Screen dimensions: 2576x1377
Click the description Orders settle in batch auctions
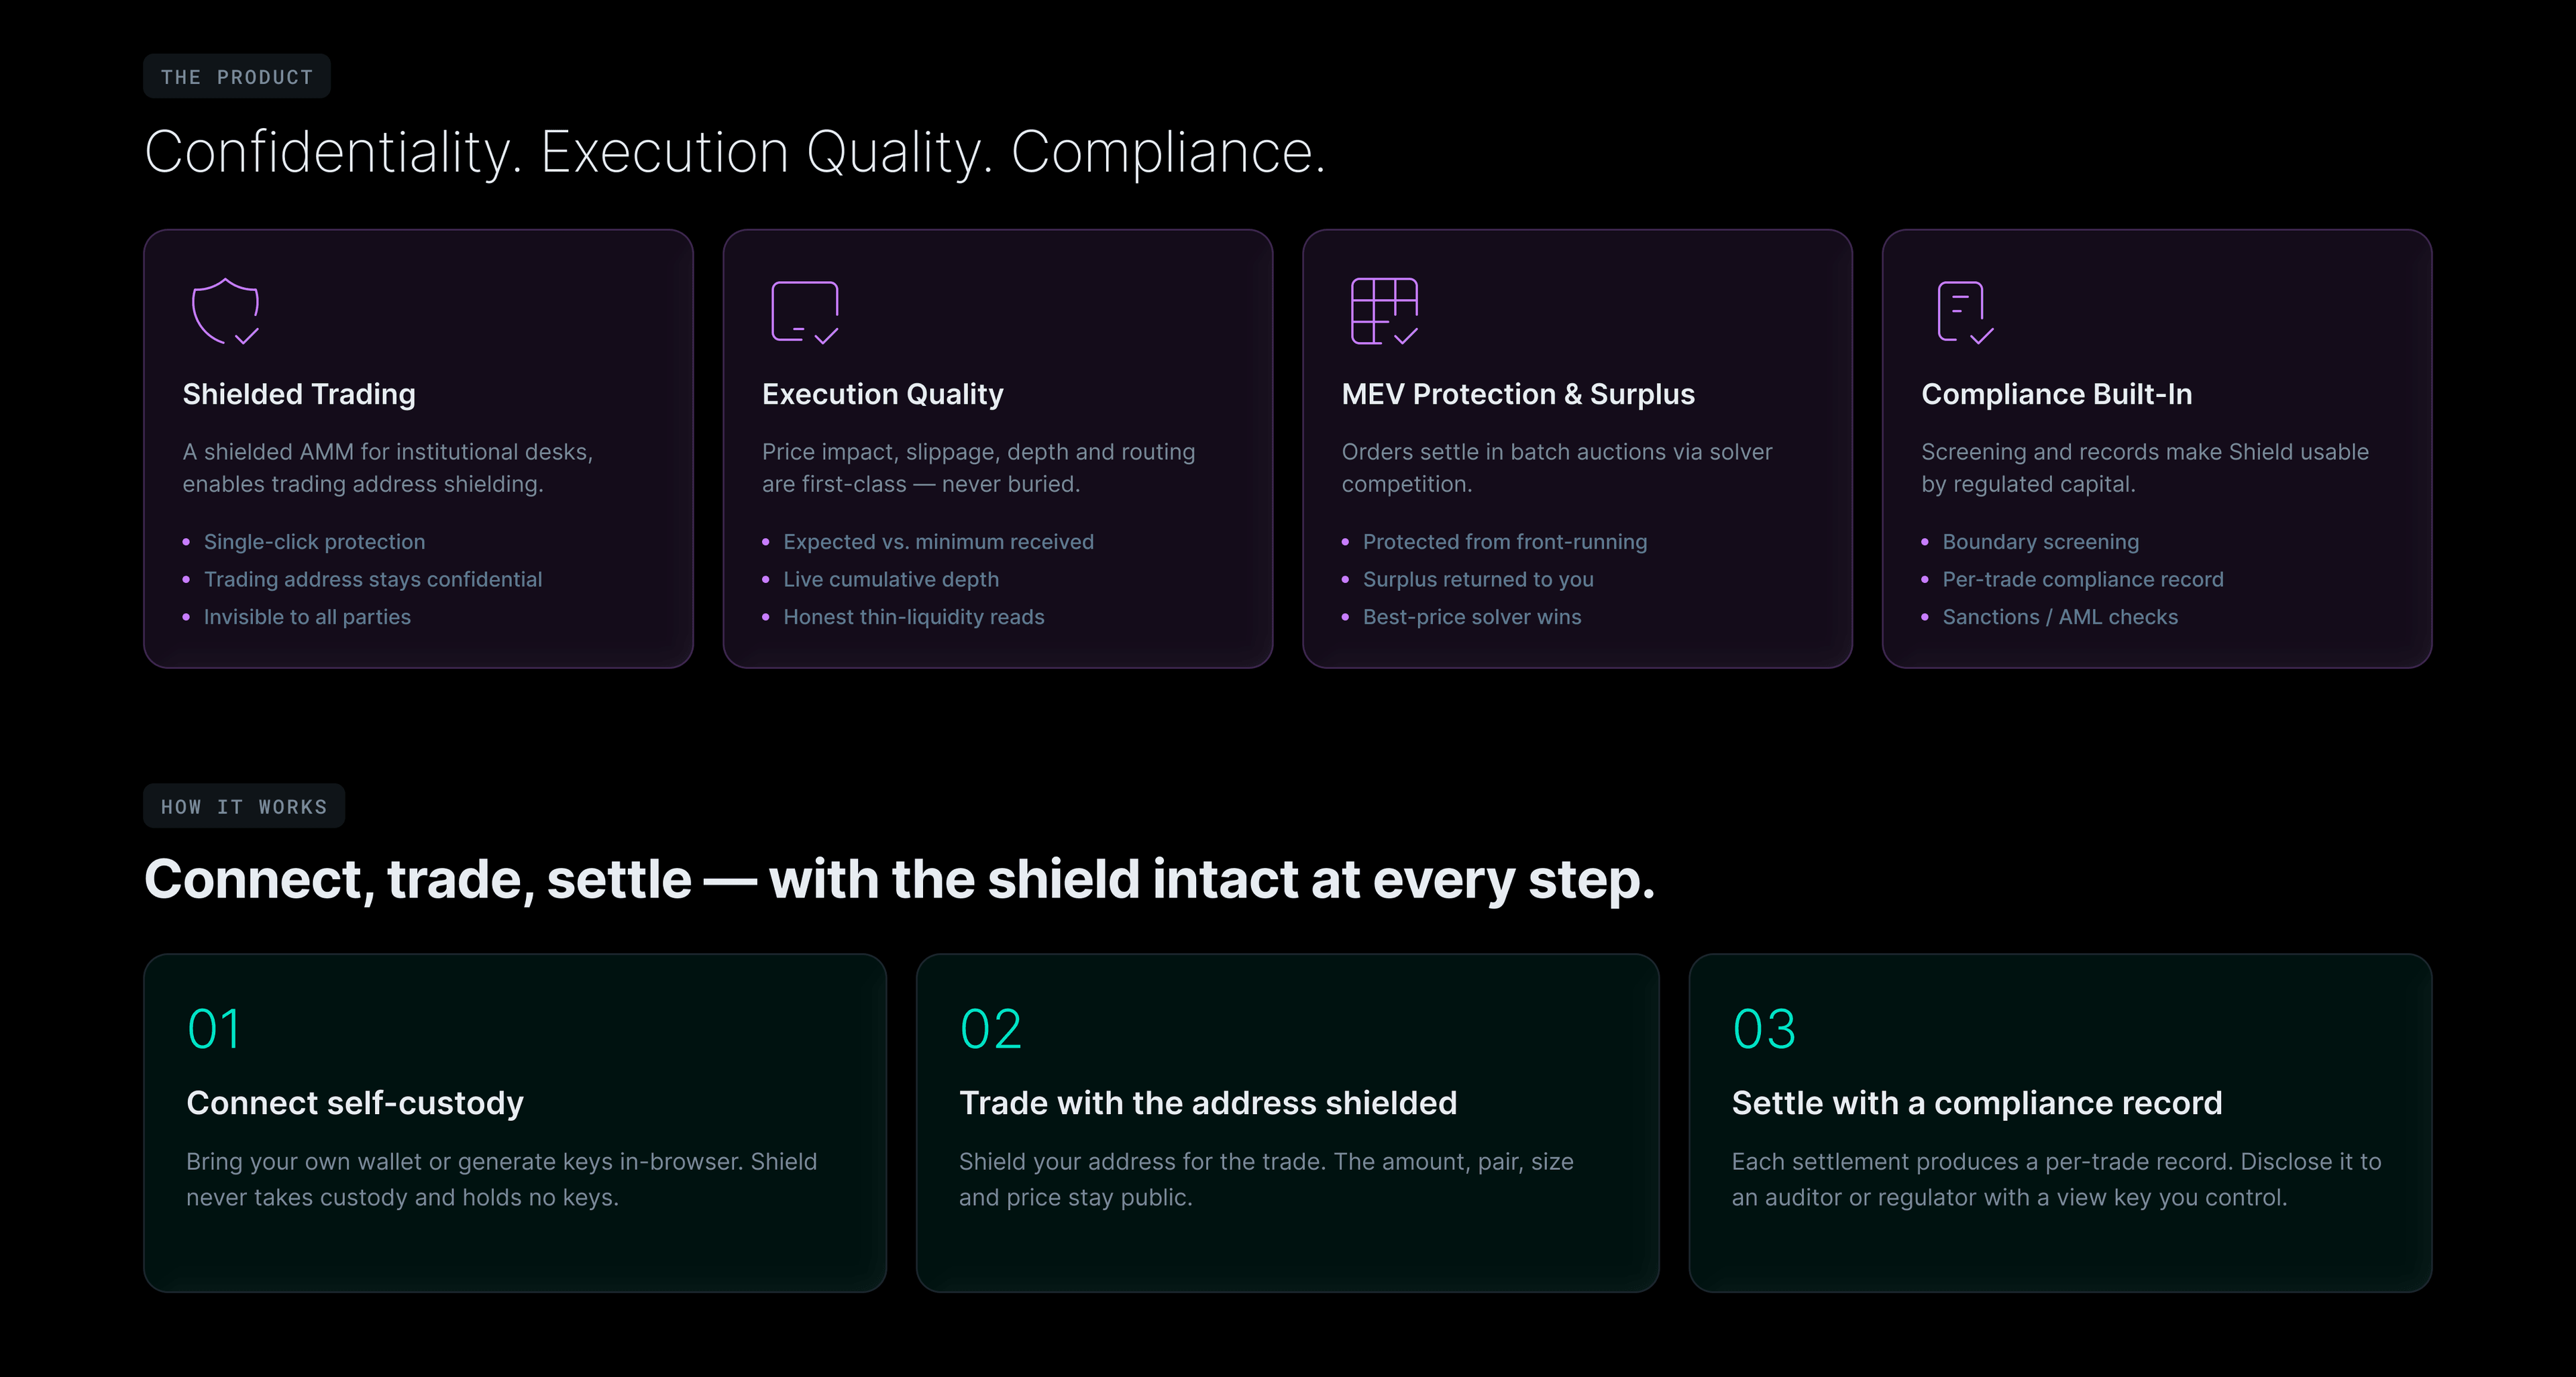click(x=1557, y=468)
